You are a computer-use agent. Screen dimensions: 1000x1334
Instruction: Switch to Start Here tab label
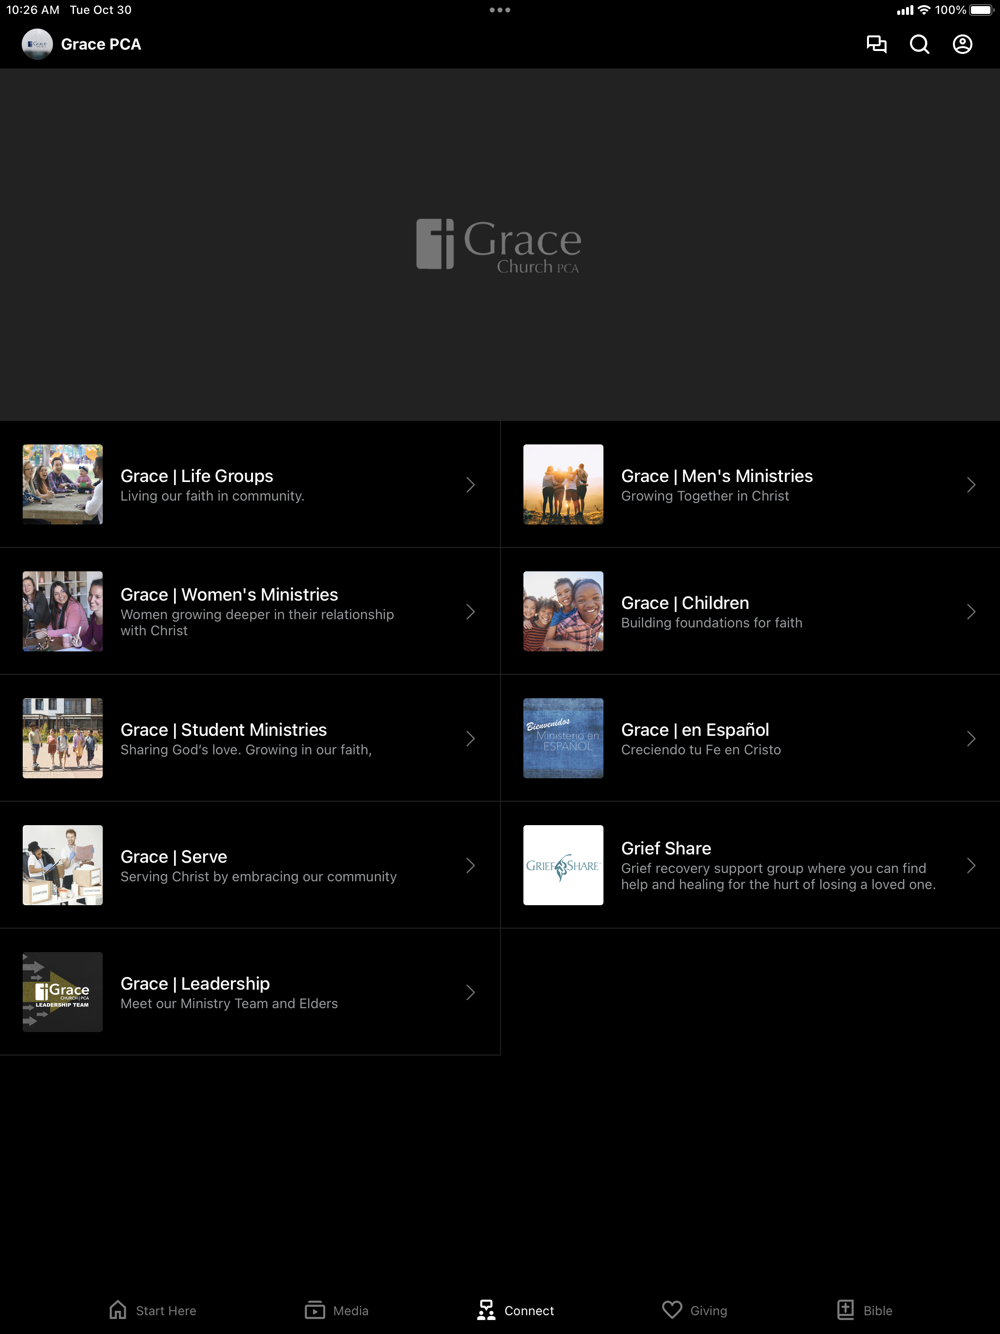tap(166, 1311)
